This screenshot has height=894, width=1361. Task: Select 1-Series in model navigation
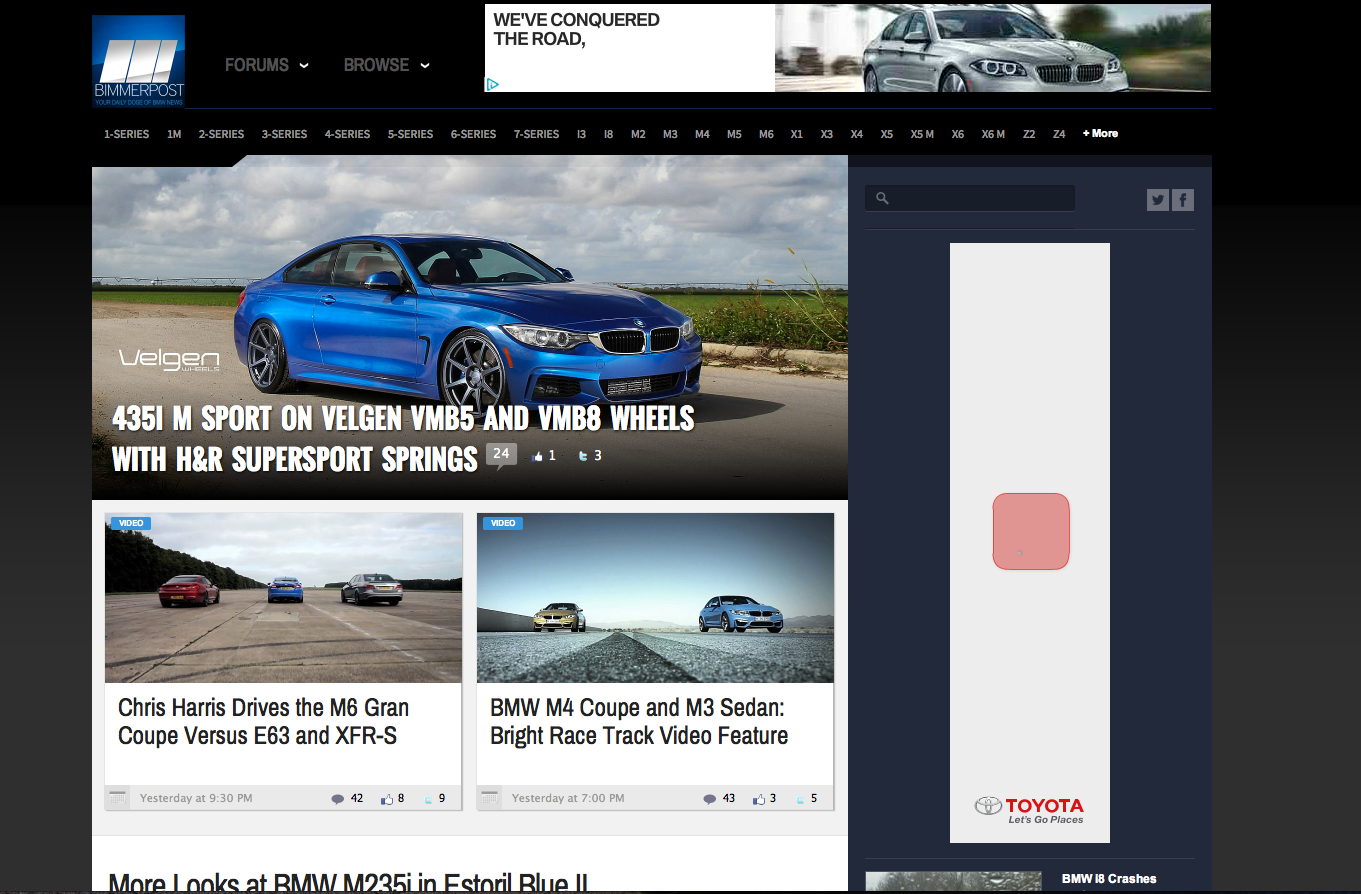[126, 134]
